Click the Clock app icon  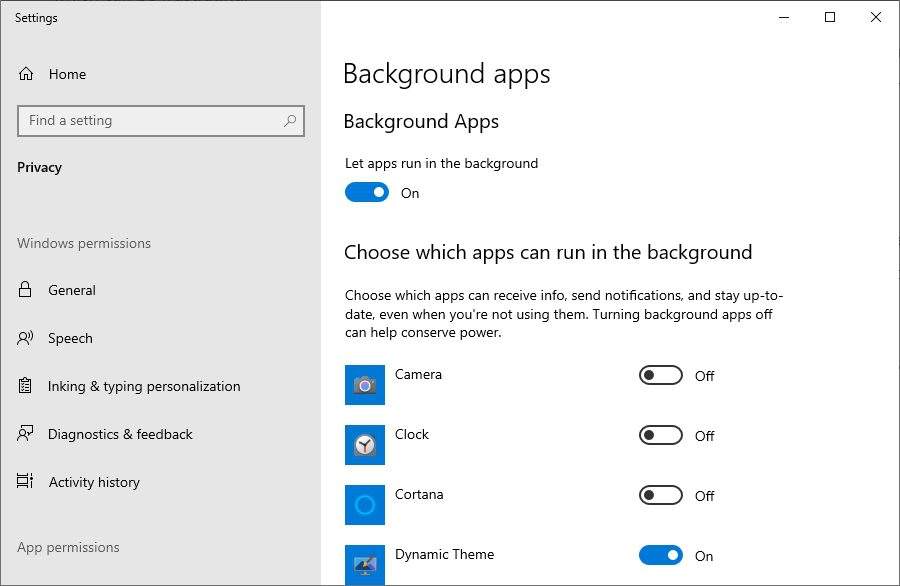[x=364, y=445]
